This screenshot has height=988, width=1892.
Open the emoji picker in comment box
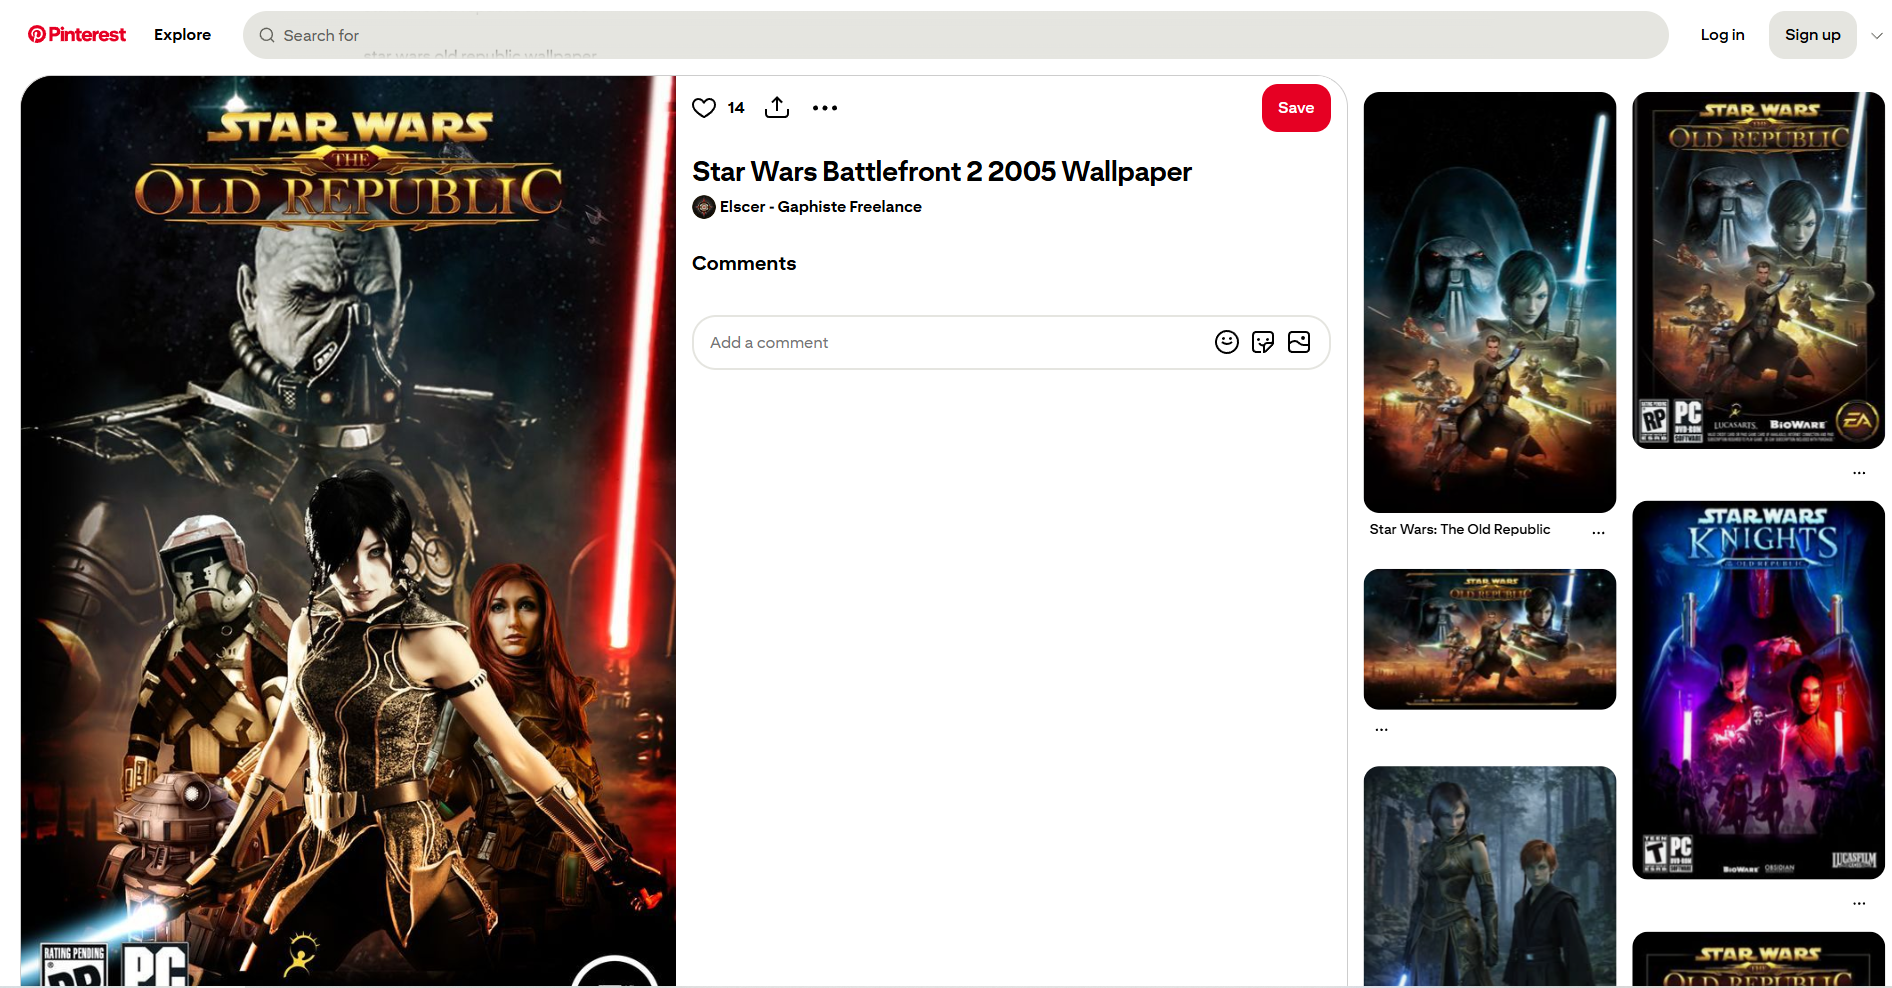click(1227, 342)
